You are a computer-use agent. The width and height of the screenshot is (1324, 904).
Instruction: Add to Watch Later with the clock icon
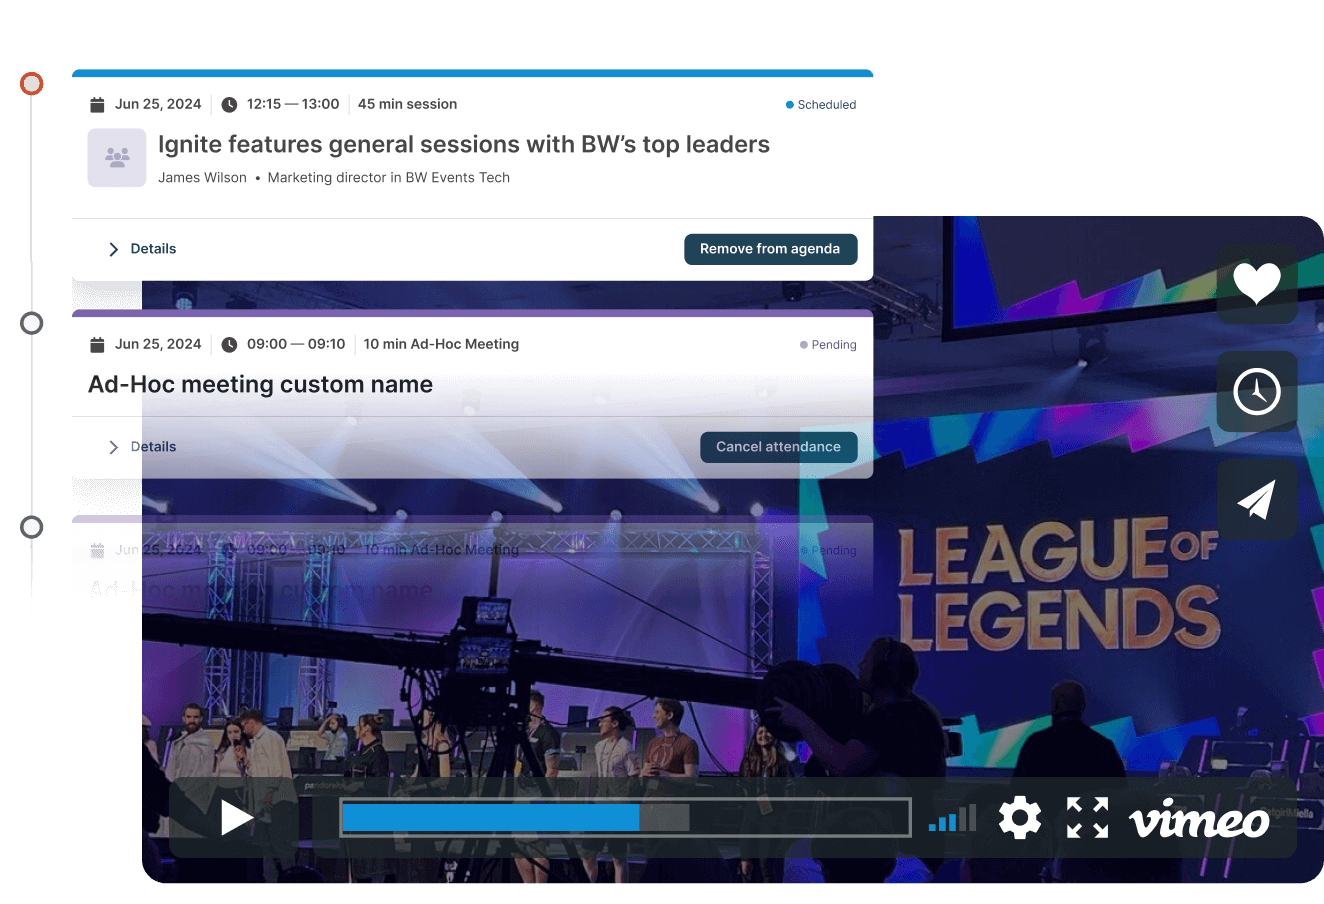click(x=1257, y=391)
